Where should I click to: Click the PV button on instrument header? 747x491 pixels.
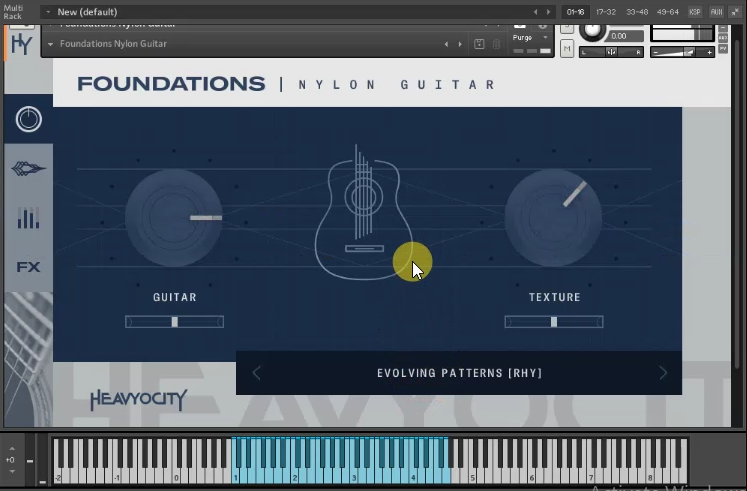click(x=723, y=49)
